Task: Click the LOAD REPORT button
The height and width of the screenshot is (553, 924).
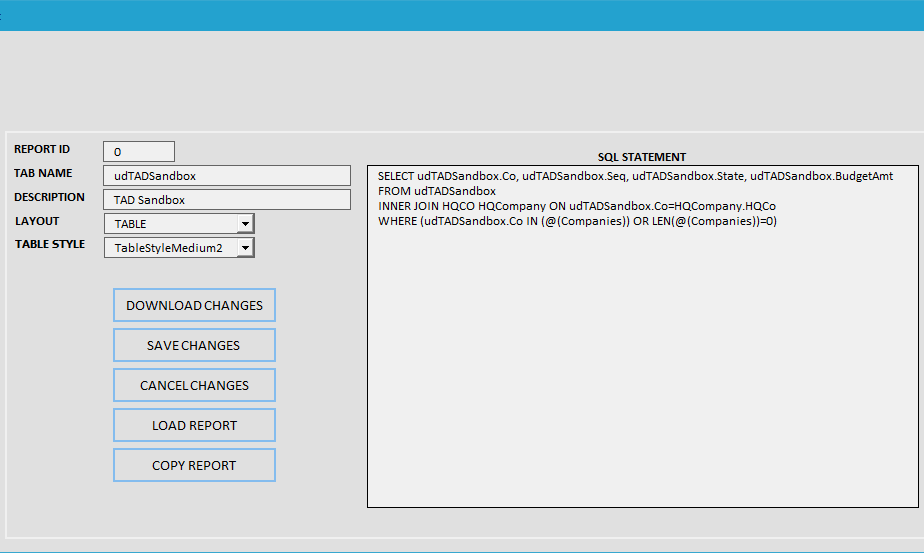Action: tap(194, 426)
